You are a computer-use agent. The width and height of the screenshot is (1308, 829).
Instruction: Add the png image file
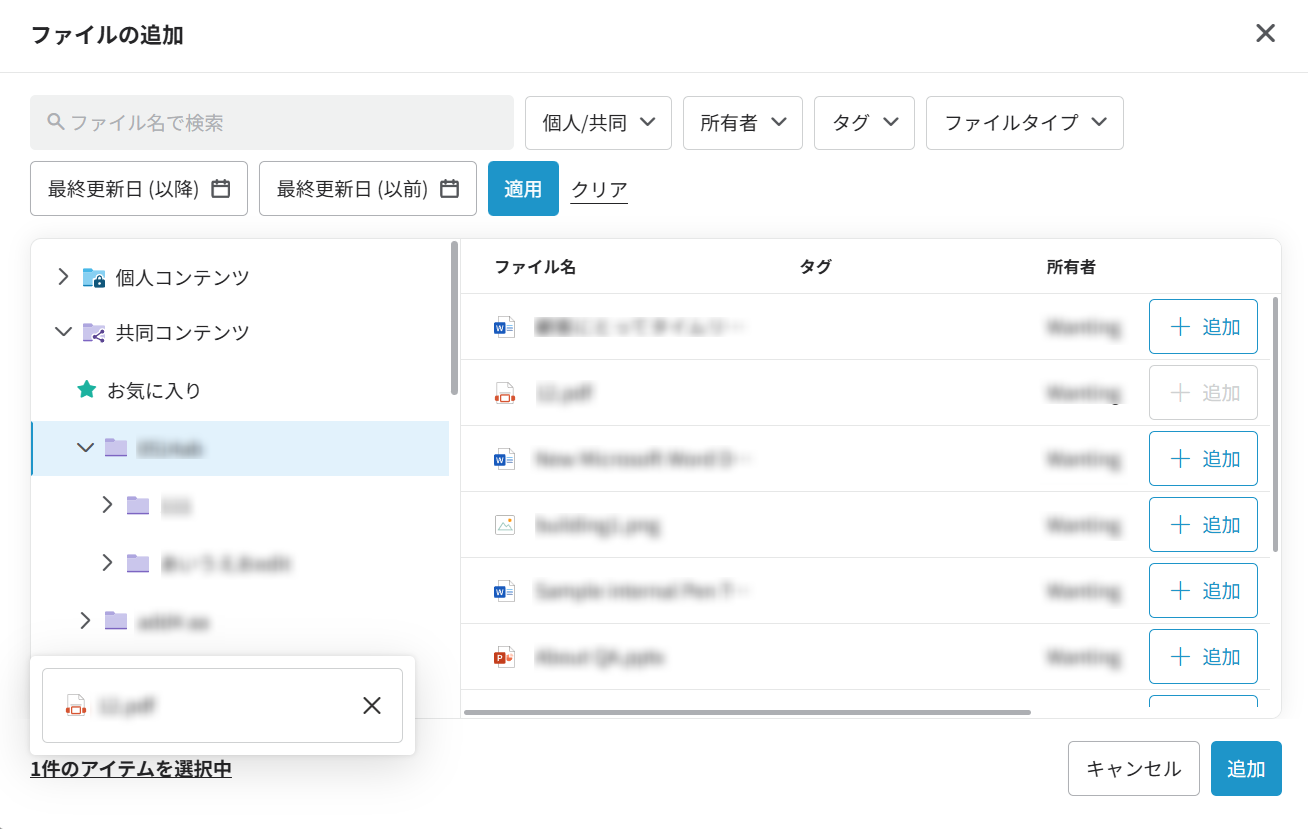point(1203,525)
